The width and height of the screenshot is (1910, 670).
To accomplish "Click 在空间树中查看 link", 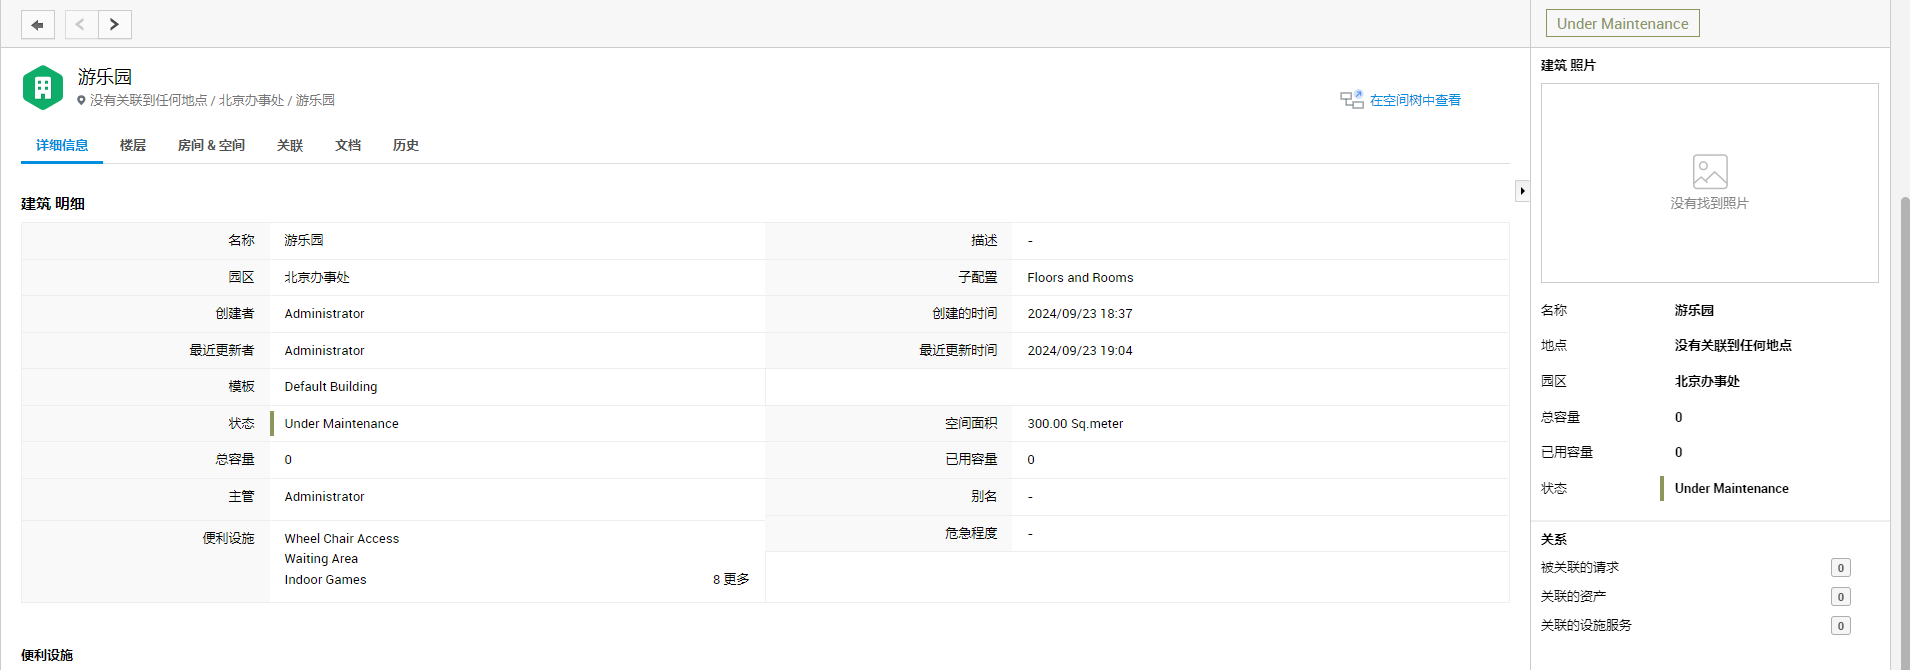I will [1415, 100].
